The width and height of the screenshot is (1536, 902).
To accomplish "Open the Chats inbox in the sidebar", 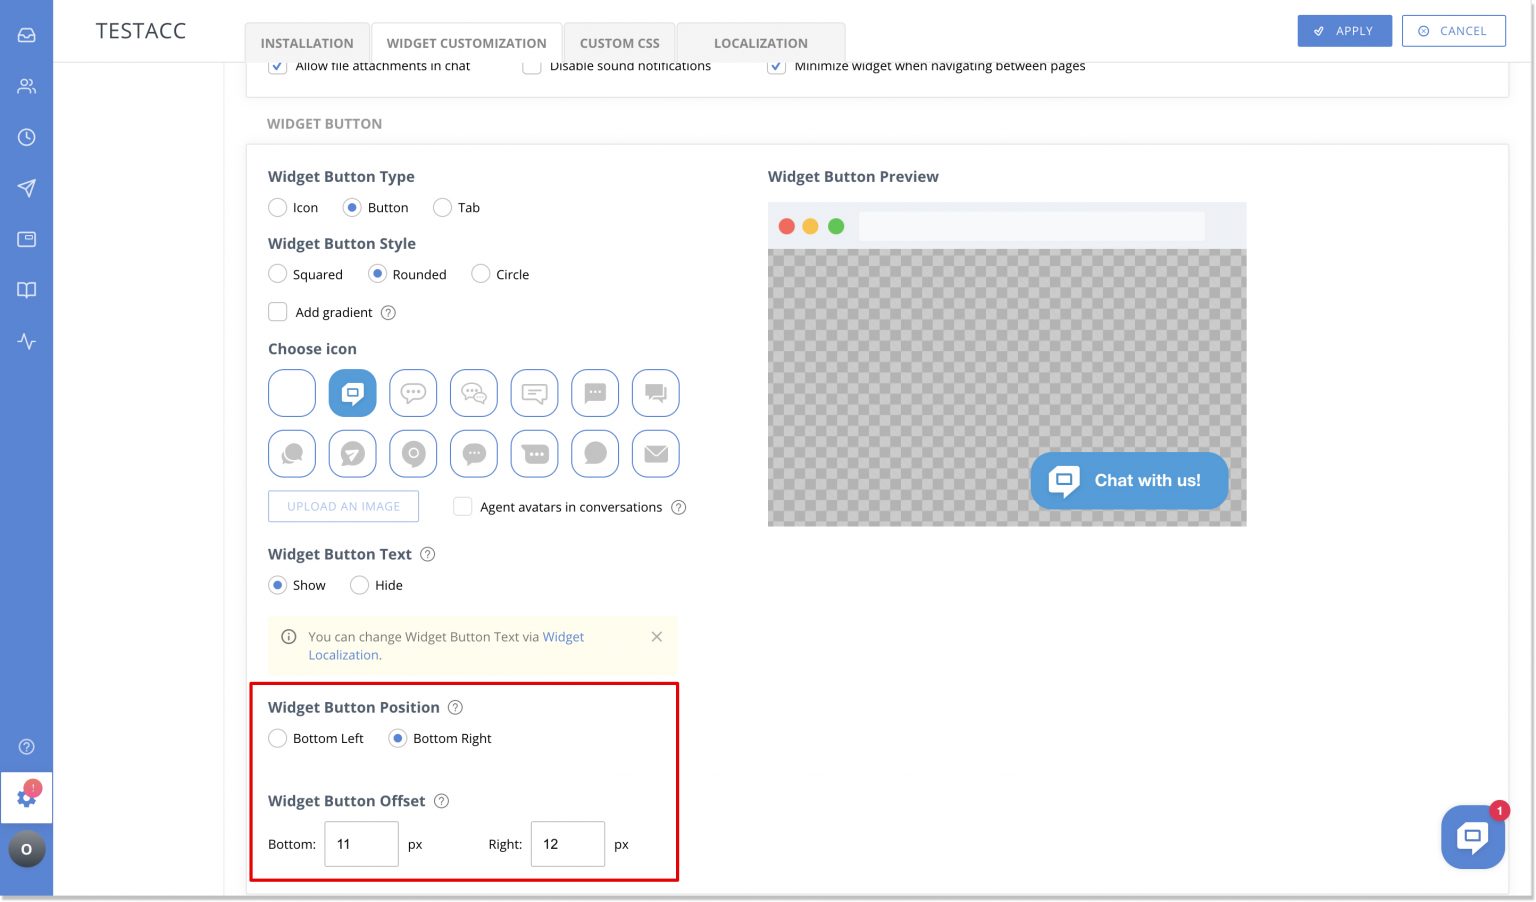I will tap(26, 33).
